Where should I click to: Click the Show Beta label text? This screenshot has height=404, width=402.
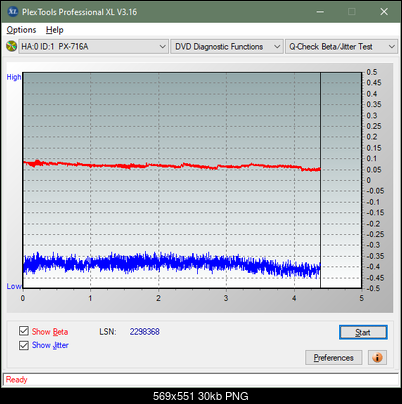pos(50,332)
